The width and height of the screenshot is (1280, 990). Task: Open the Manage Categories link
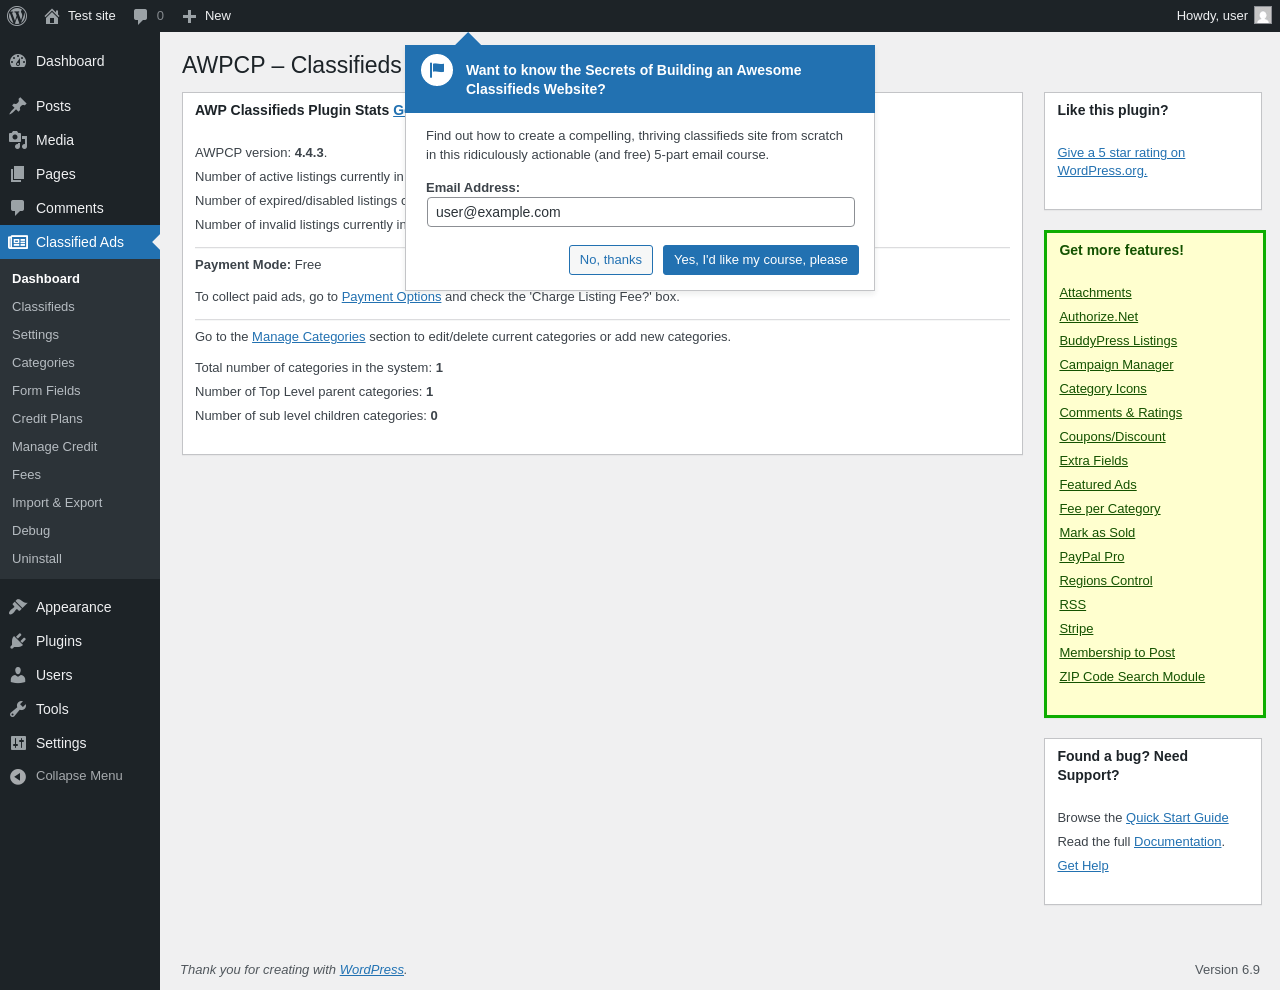309,337
